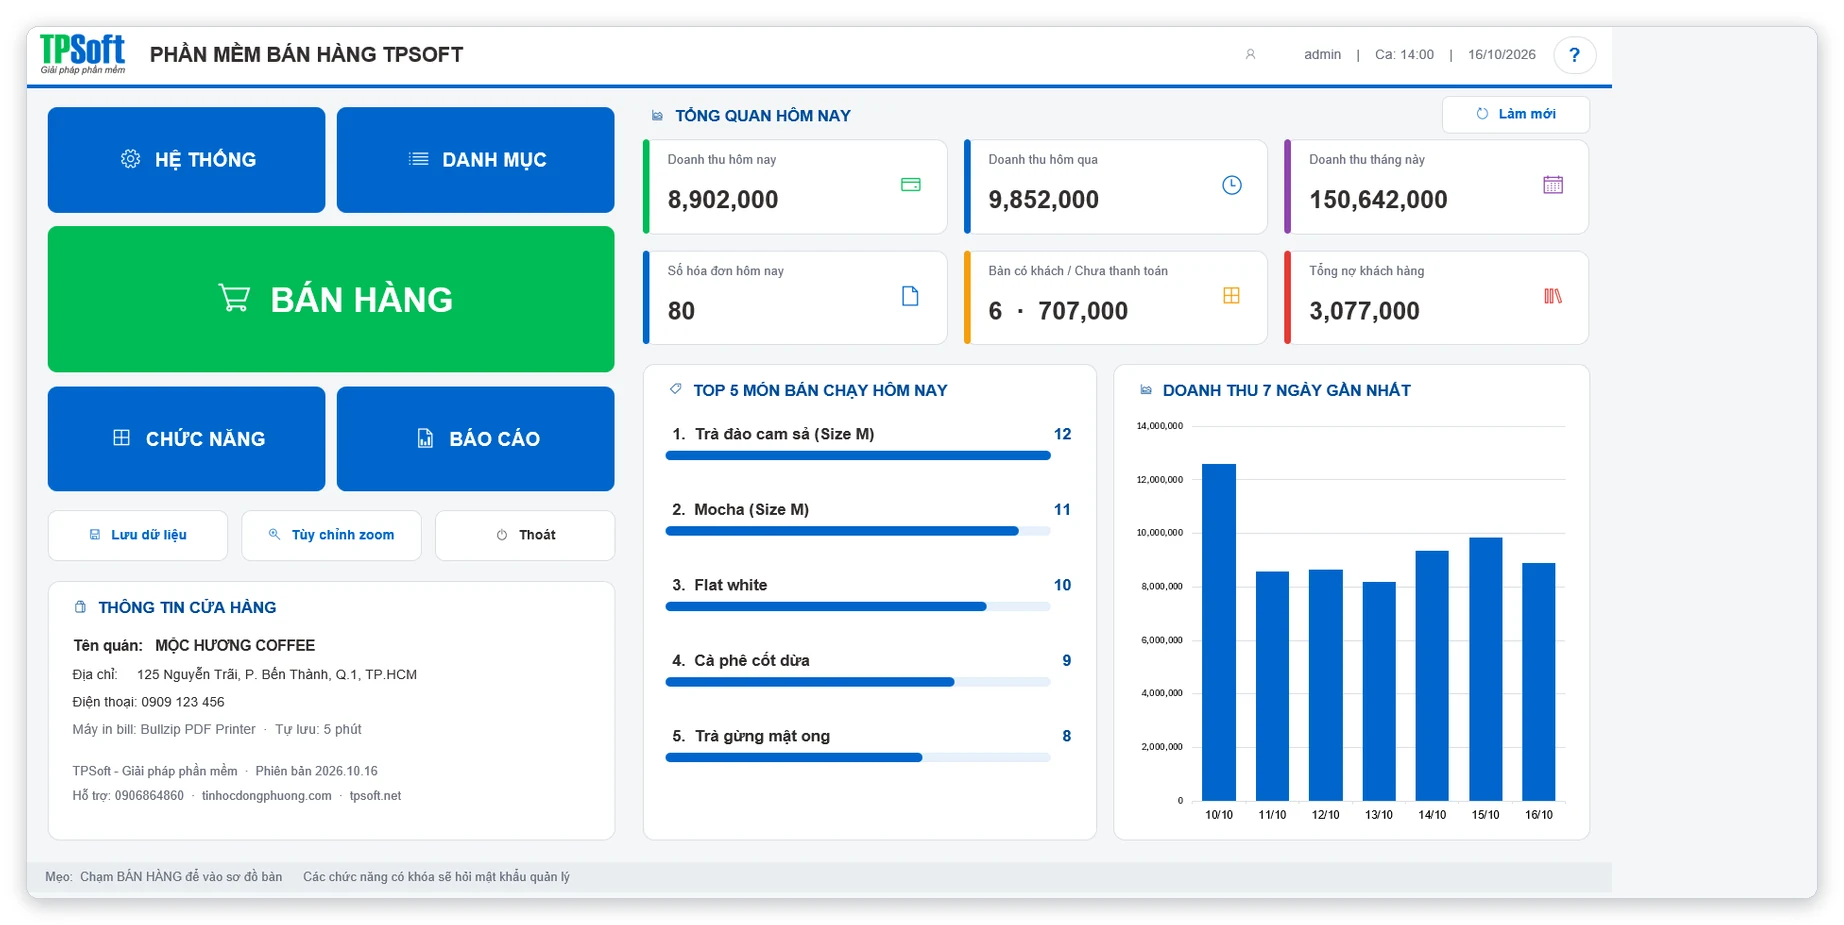Click the table grid icon in Bàn có khách card
This screenshot has height=925, width=1844.
pyautogui.click(x=1231, y=296)
